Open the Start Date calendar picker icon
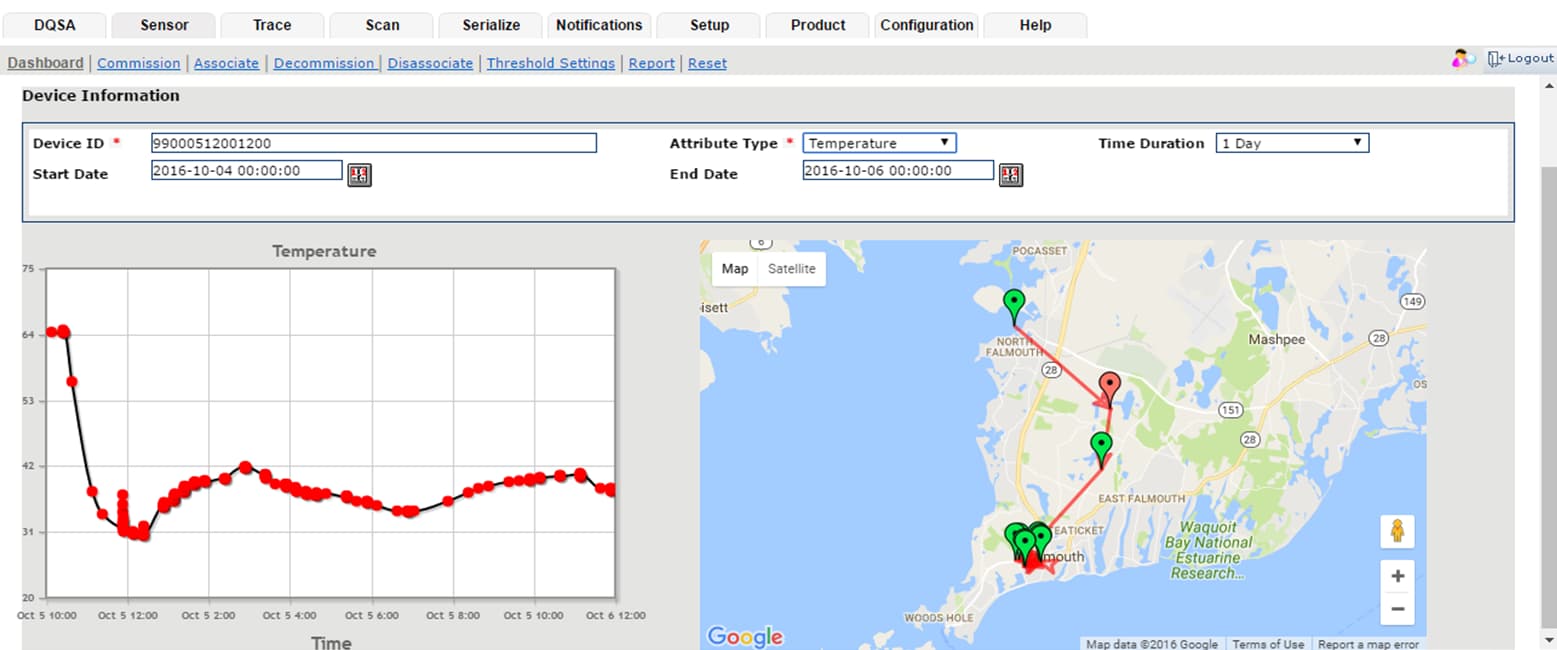The width and height of the screenshot is (1557, 650). [x=359, y=175]
